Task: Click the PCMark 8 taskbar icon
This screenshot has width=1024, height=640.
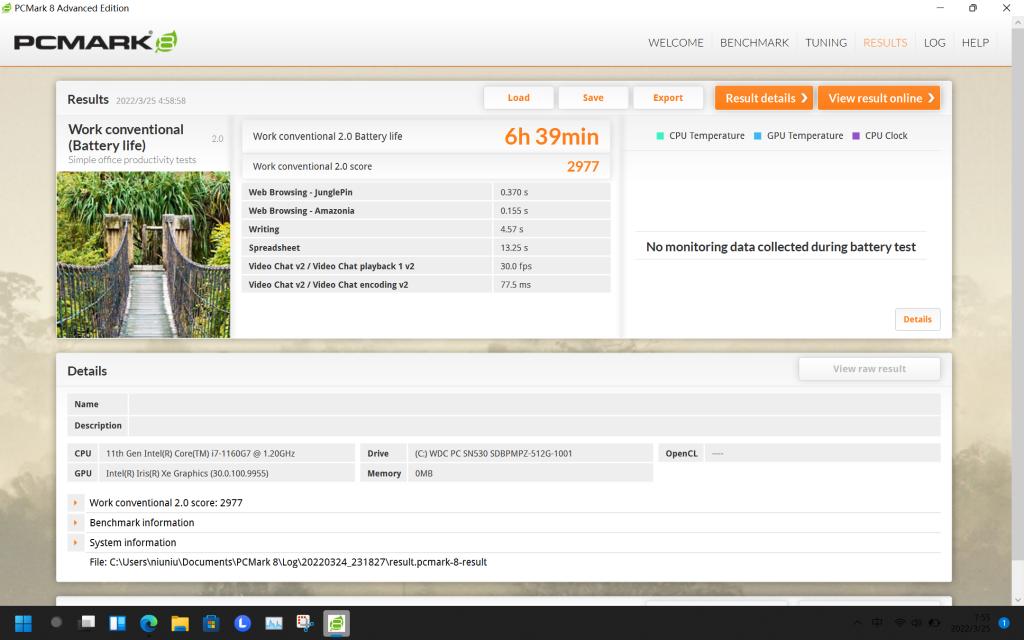Action: pos(337,623)
